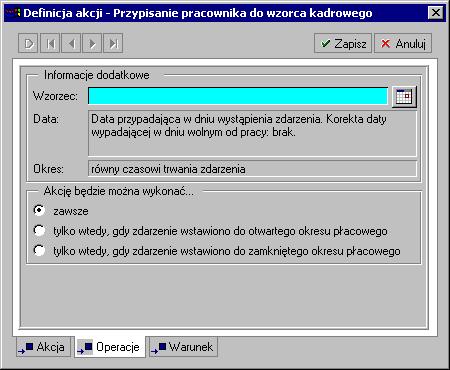450x370 pixels.
Task: Open the Wzorzec list picker icon
Action: (x=404, y=97)
